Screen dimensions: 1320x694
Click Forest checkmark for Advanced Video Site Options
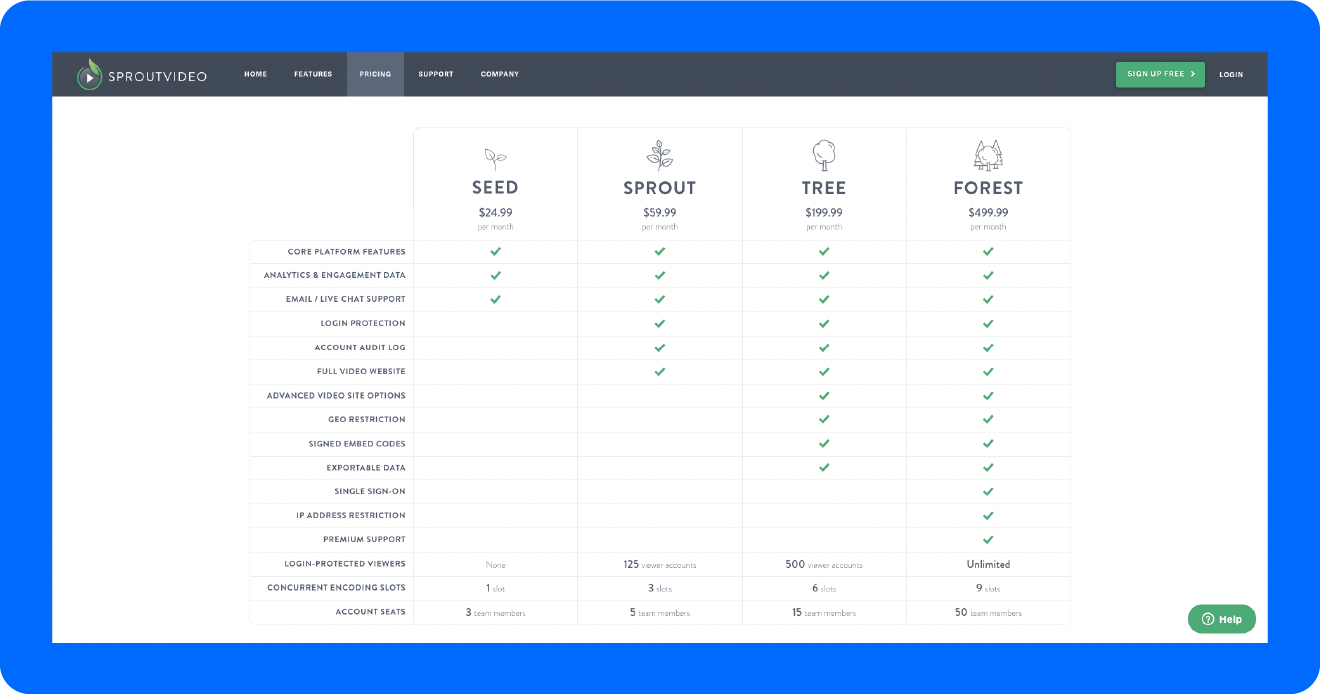(x=988, y=395)
